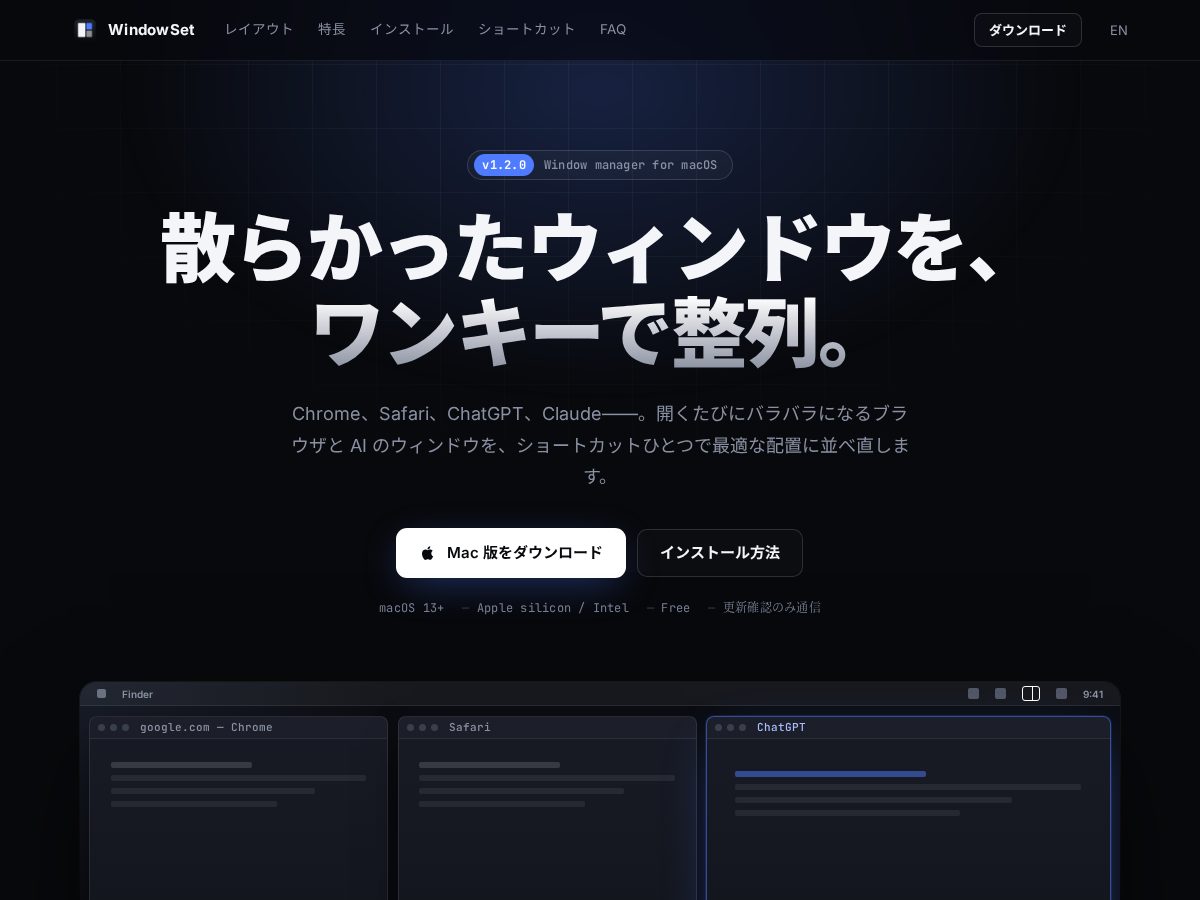This screenshot has width=1200, height=900.
Task: Click the headline '散らかったウィンドウを、'
Action: pyautogui.click(x=580, y=250)
